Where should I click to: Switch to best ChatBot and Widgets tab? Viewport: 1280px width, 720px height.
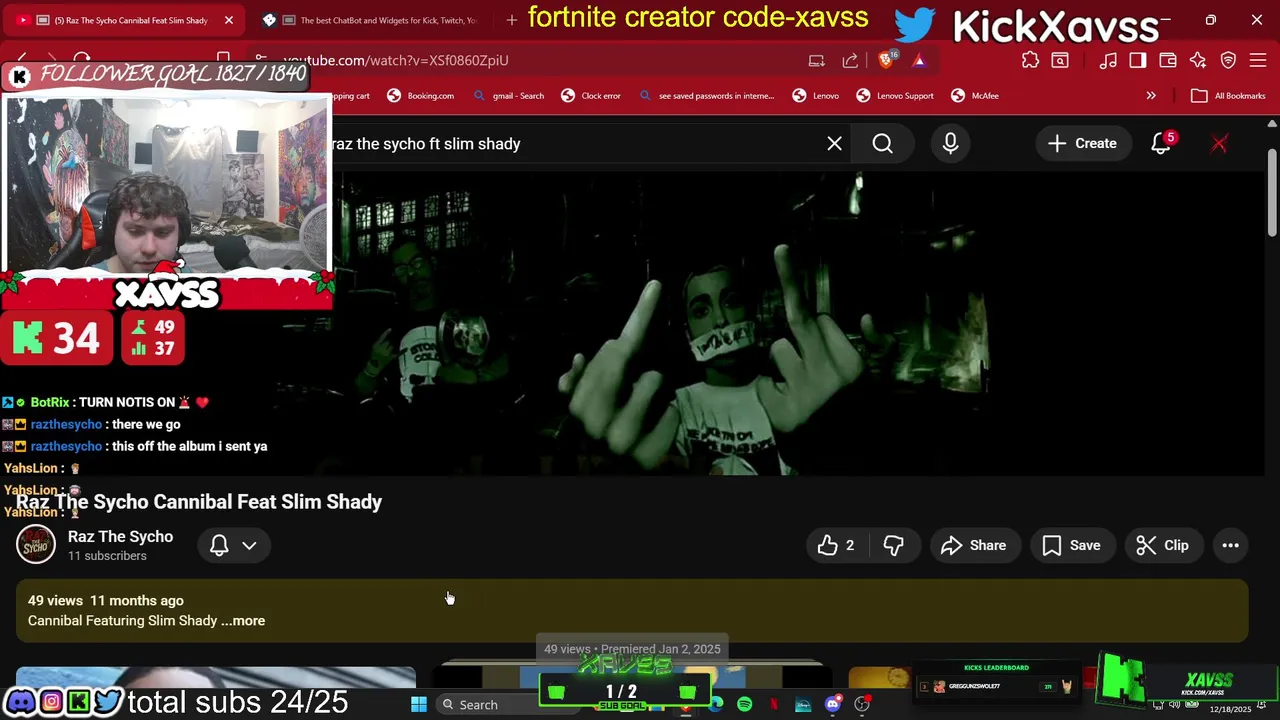tap(372, 20)
